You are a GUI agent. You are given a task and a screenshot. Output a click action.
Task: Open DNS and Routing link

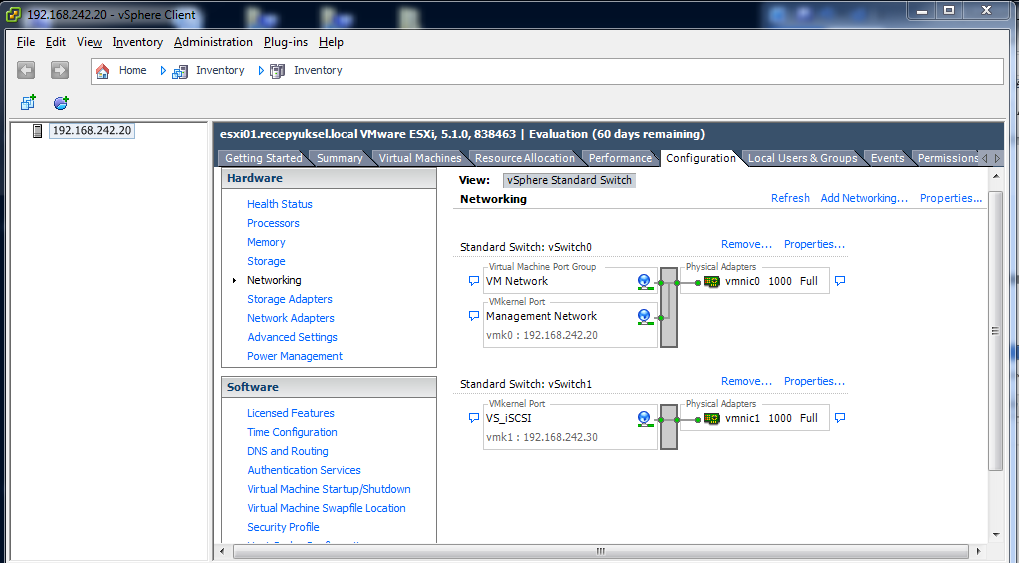pos(288,451)
